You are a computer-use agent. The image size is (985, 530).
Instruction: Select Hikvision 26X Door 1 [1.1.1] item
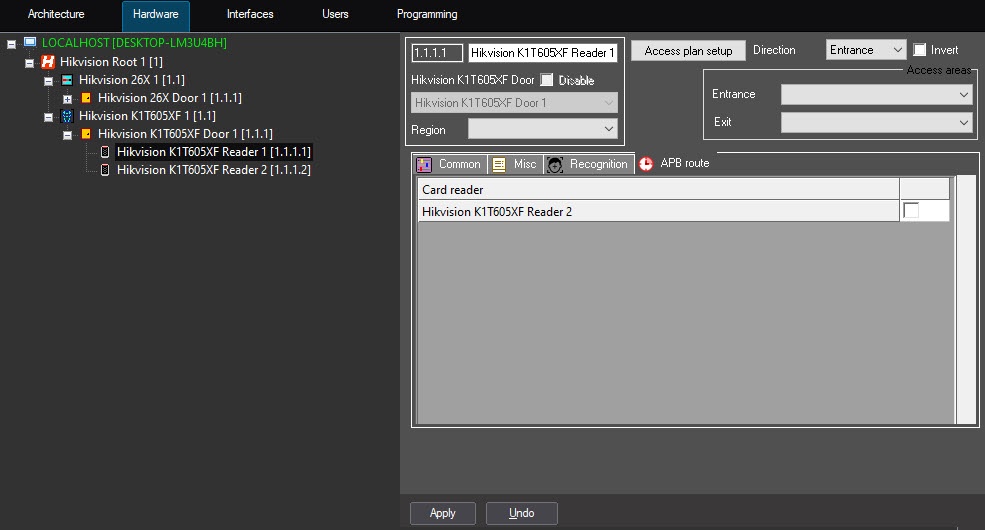point(170,98)
